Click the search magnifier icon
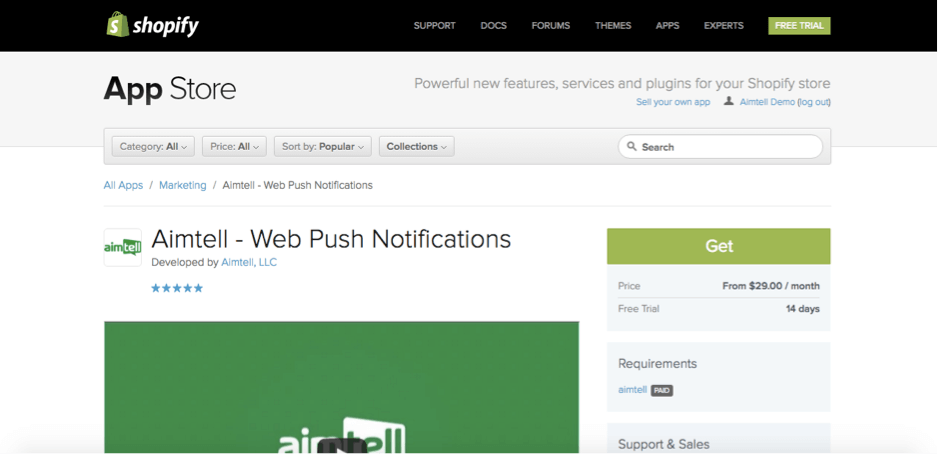This screenshot has width=938, height=454. click(x=632, y=146)
